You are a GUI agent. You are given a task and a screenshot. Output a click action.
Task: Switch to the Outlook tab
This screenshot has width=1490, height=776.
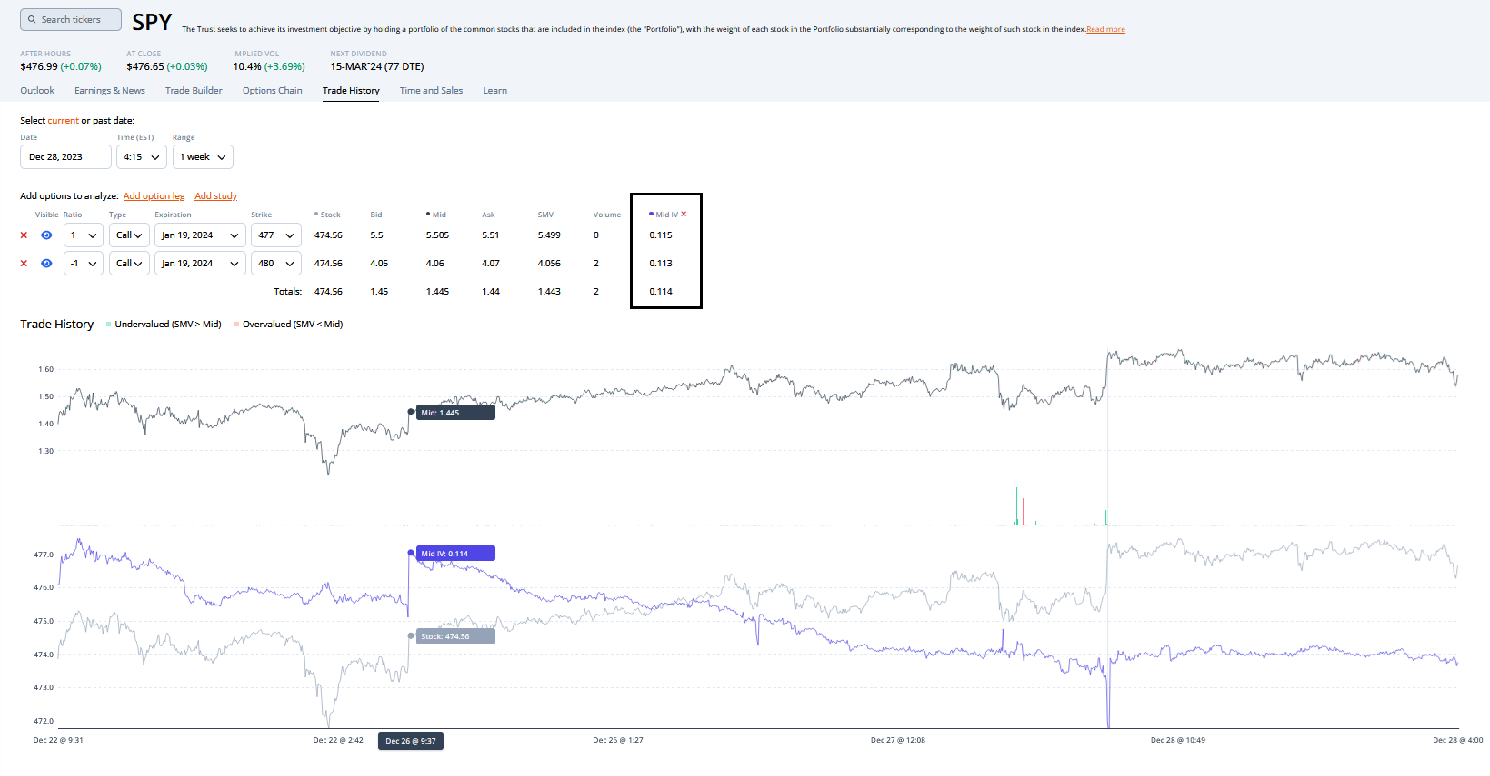tap(37, 90)
